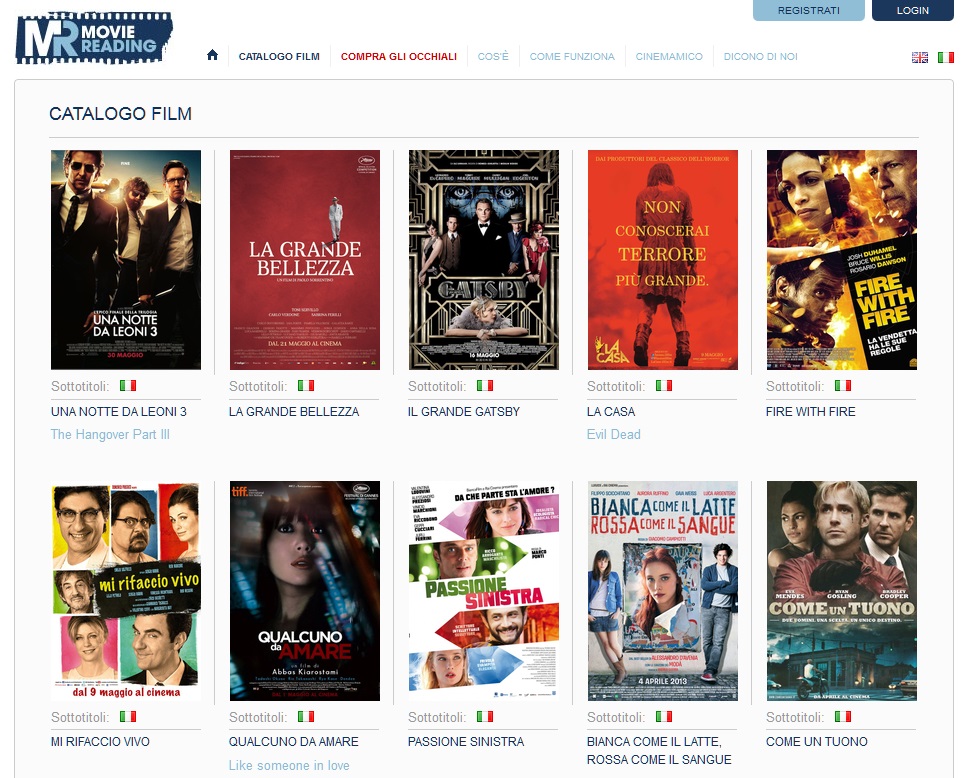The width and height of the screenshot is (966, 778).
Task: Click subtitle flag under La Casa
Action: 664,386
